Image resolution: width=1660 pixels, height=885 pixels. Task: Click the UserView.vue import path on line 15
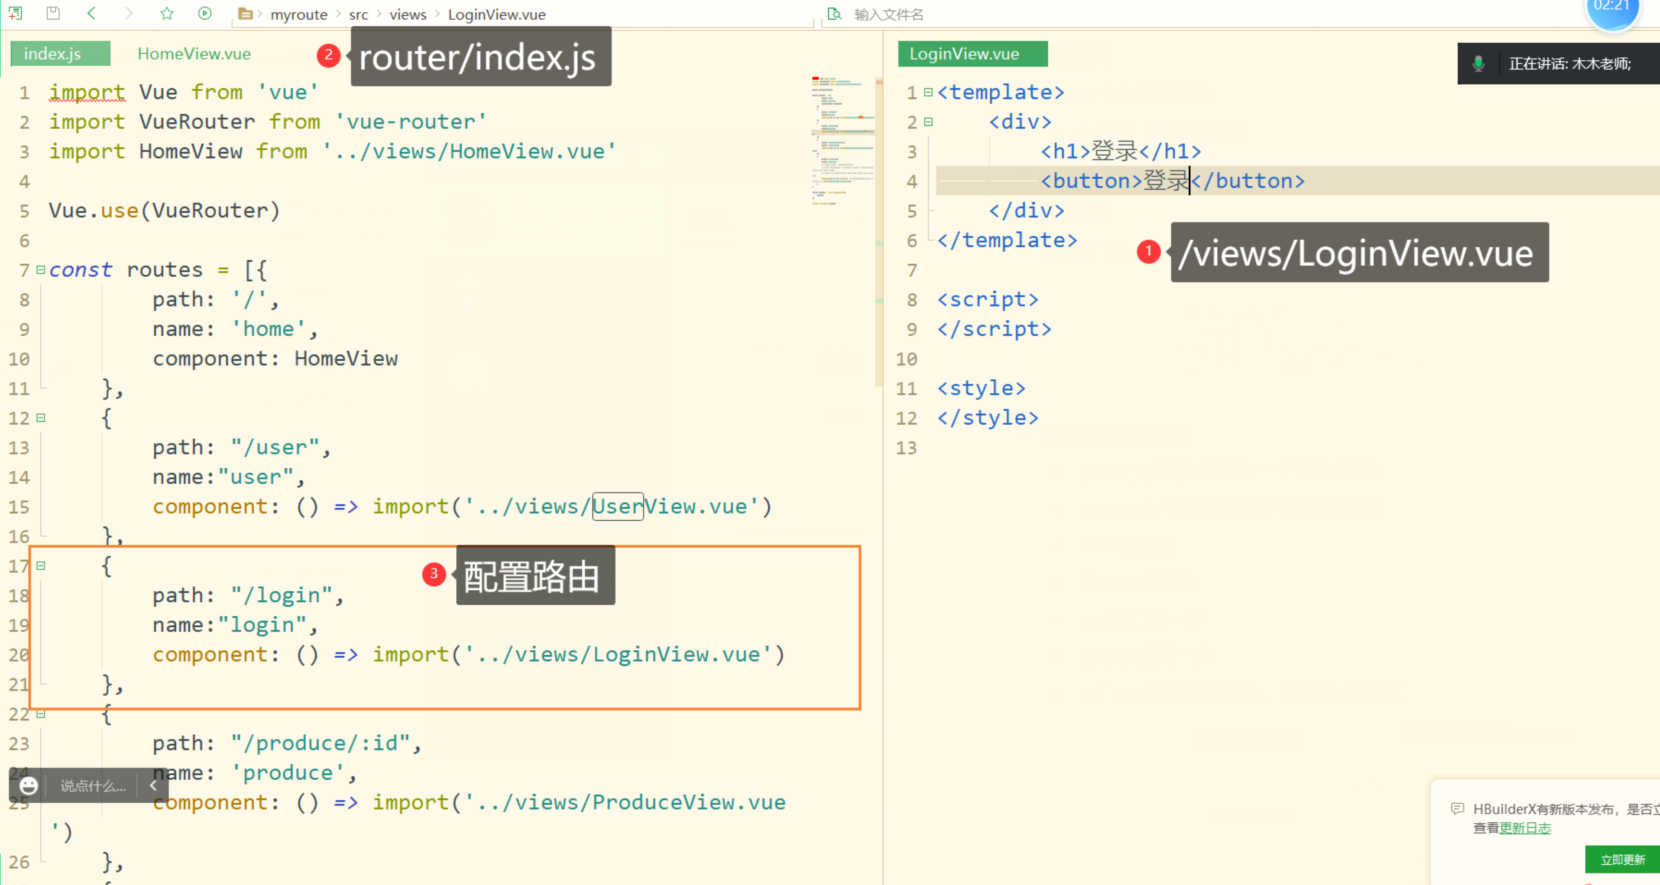tap(612, 507)
